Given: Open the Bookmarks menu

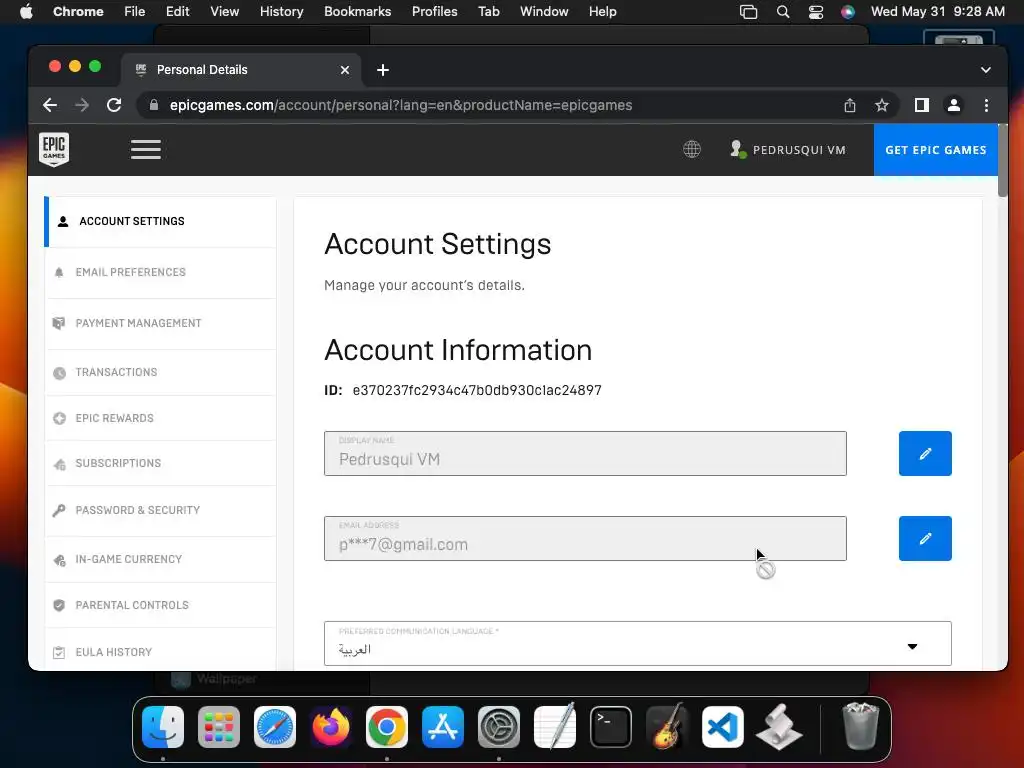Looking at the screenshot, I should [x=357, y=12].
